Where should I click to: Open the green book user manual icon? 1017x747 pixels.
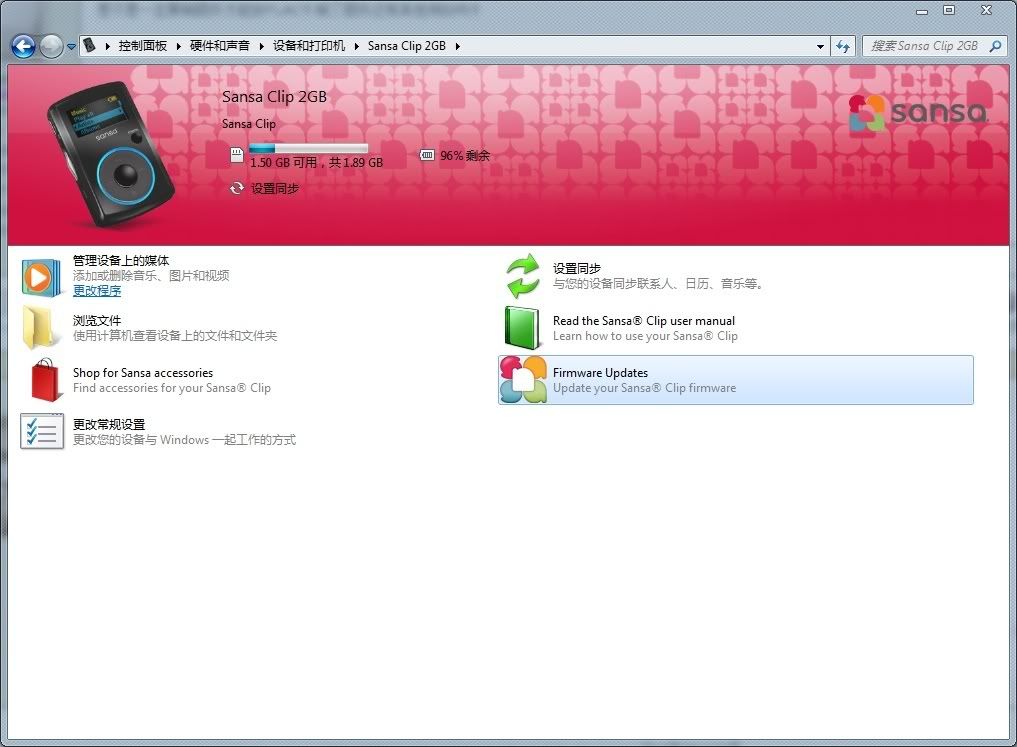coord(522,327)
